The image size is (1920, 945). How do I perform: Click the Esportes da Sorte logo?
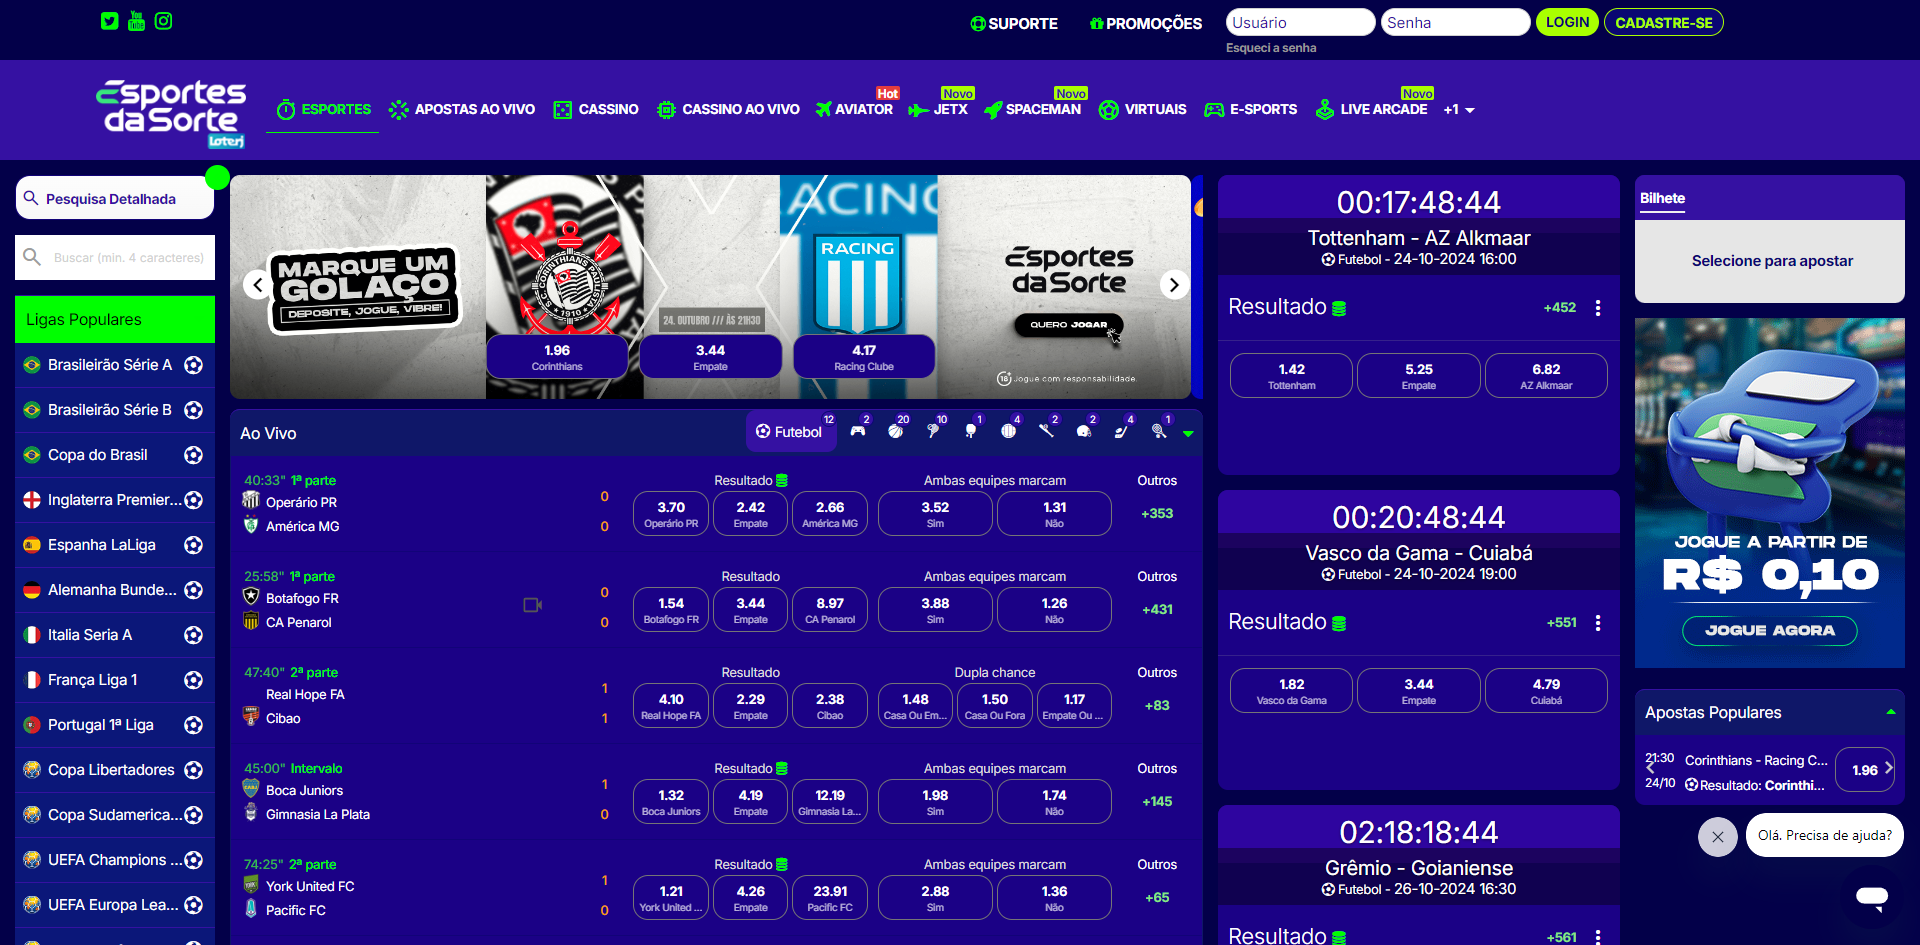click(x=171, y=113)
